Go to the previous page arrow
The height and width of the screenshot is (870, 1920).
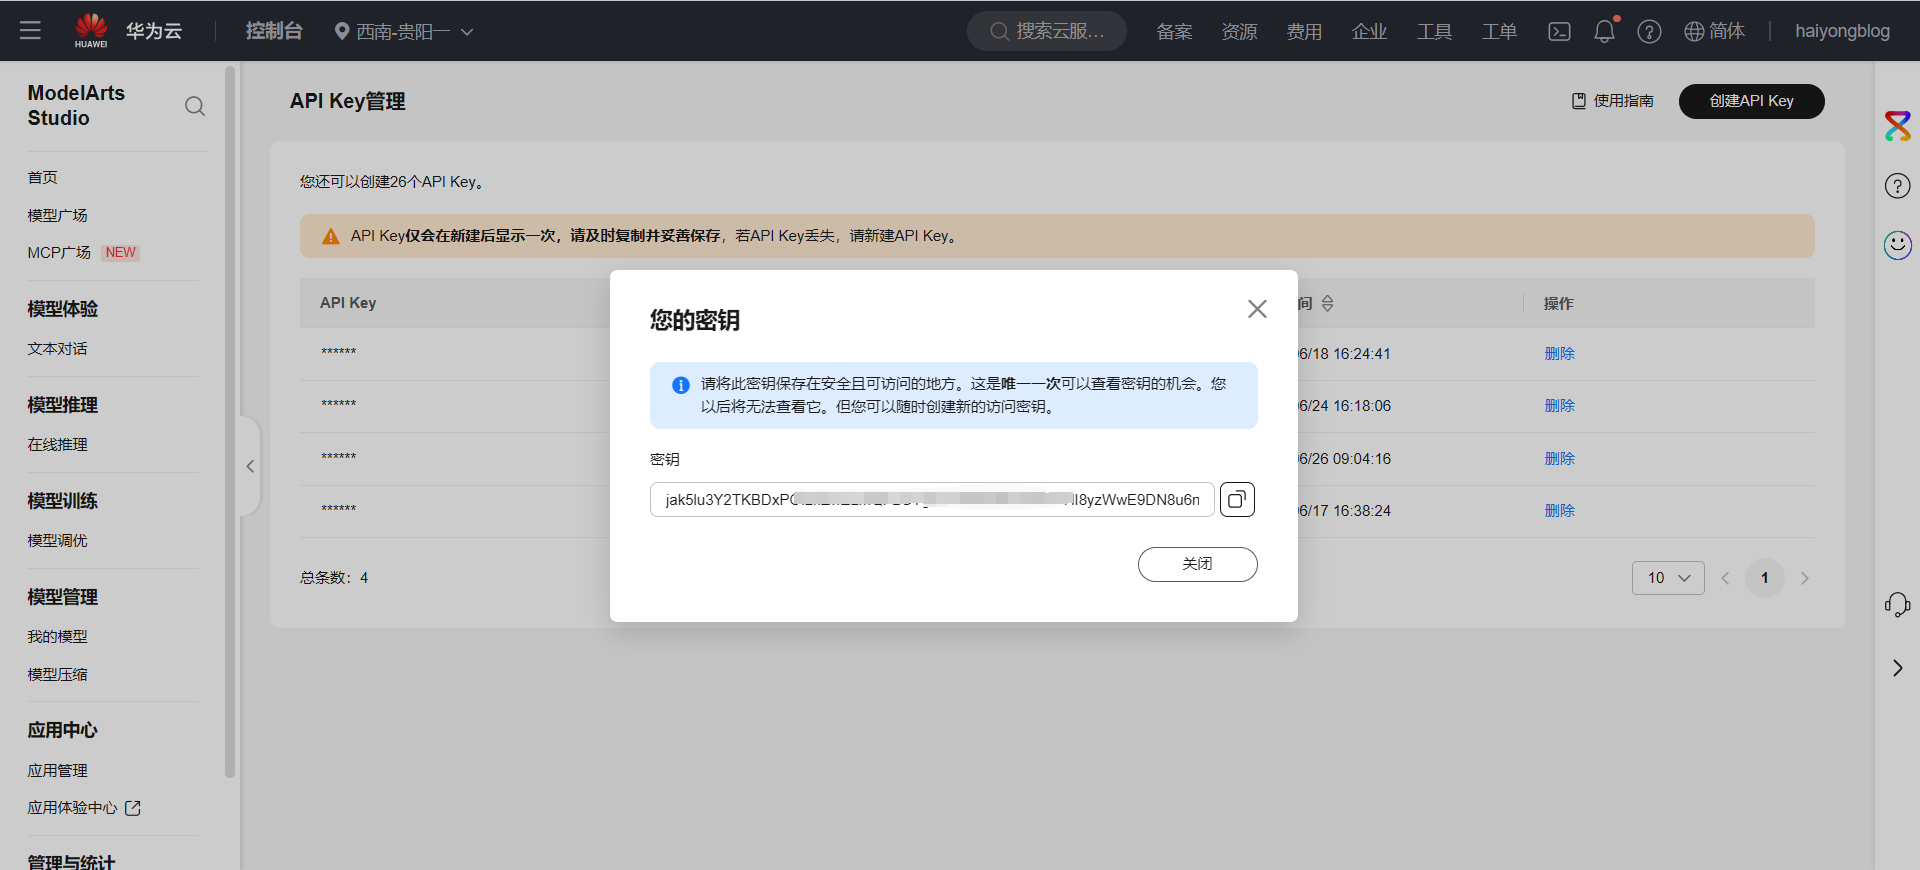tap(1725, 578)
